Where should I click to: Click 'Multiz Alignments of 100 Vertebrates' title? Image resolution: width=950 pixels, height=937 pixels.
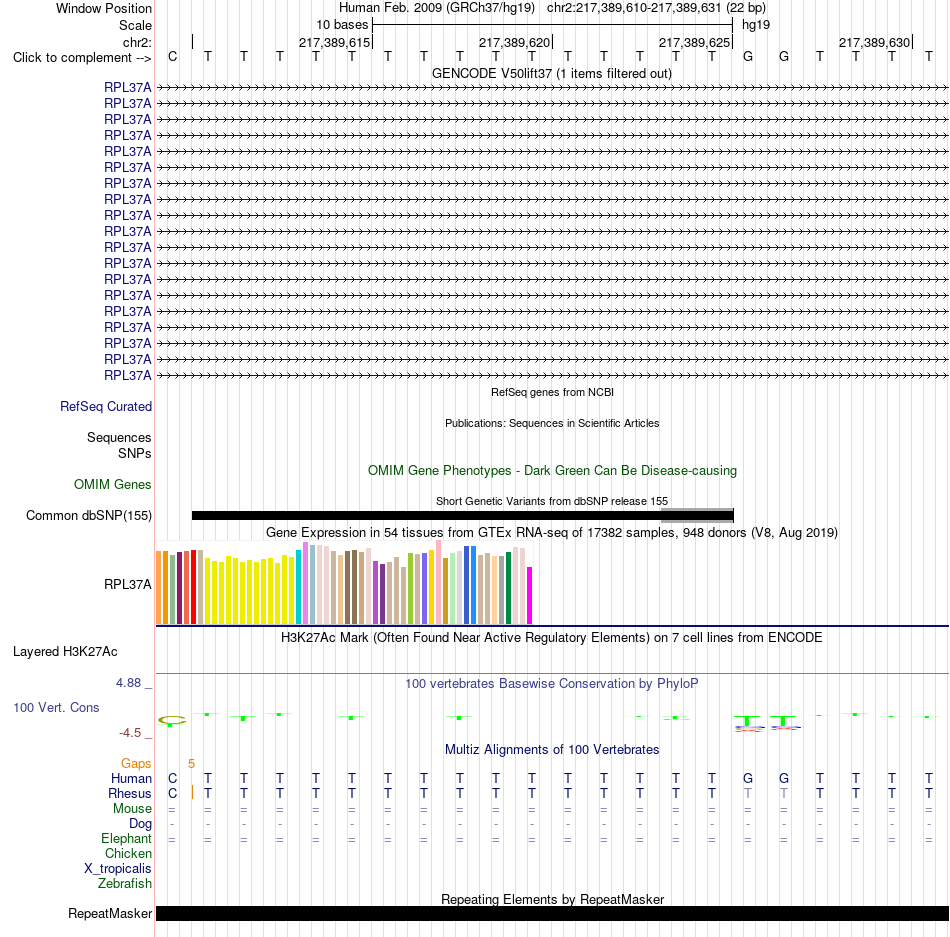tap(551, 750)
